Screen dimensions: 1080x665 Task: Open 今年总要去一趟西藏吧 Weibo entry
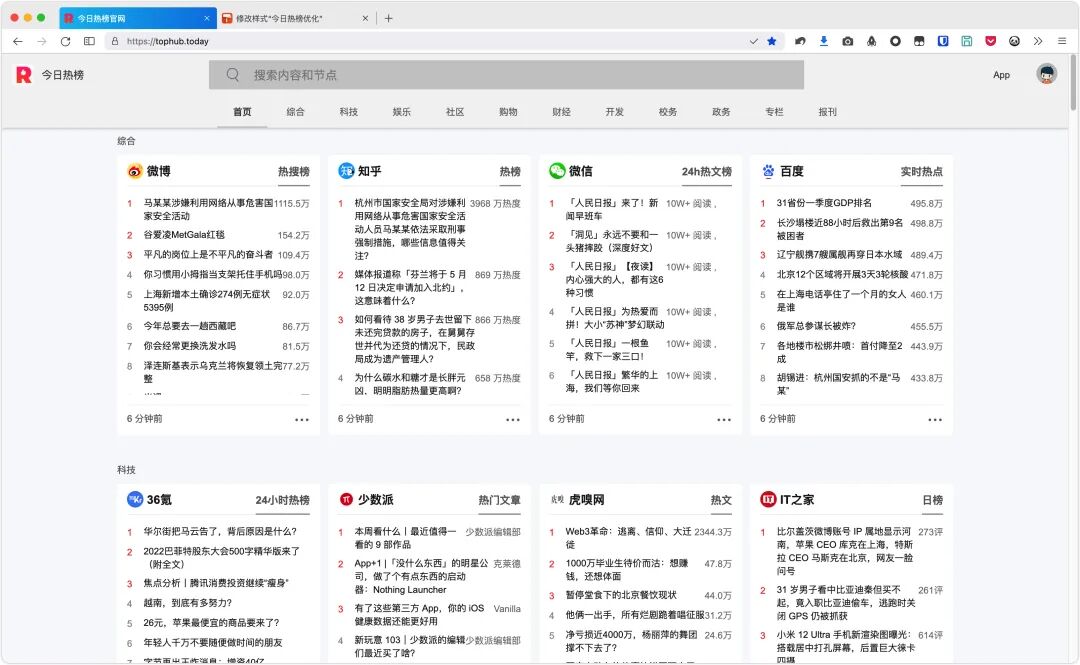189,326
